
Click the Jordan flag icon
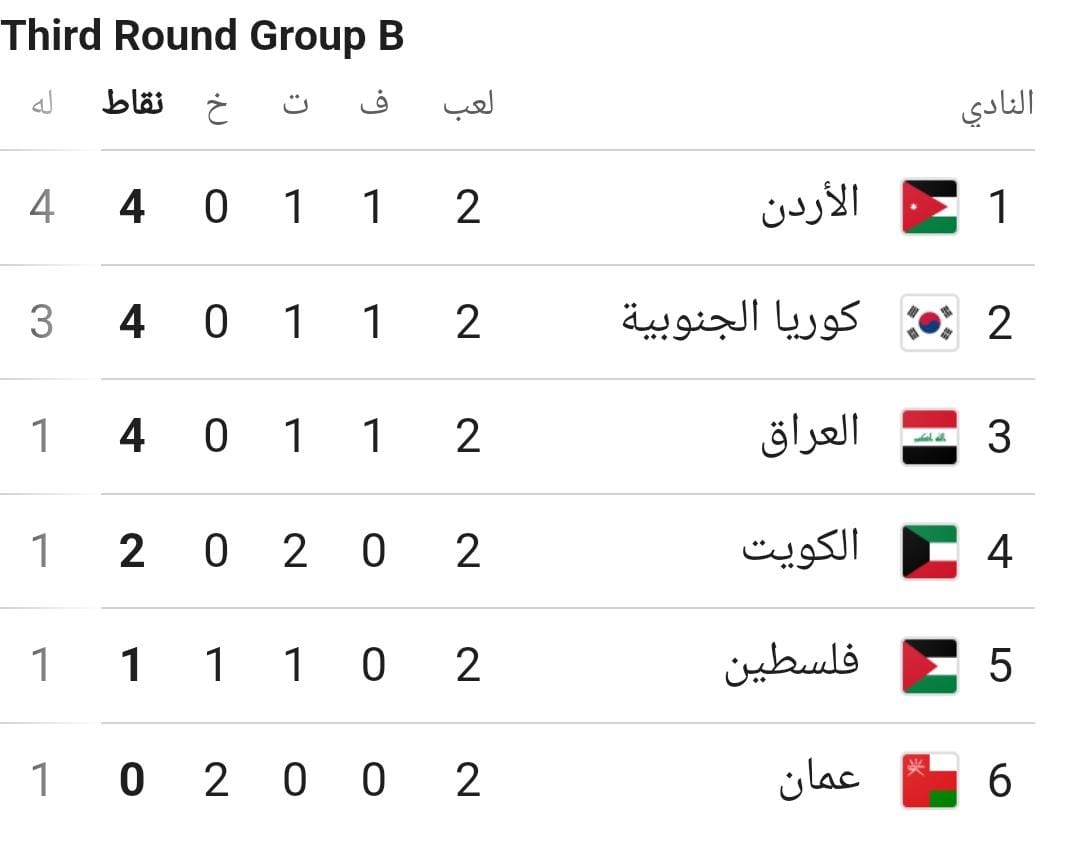click(x=929, y=207)
